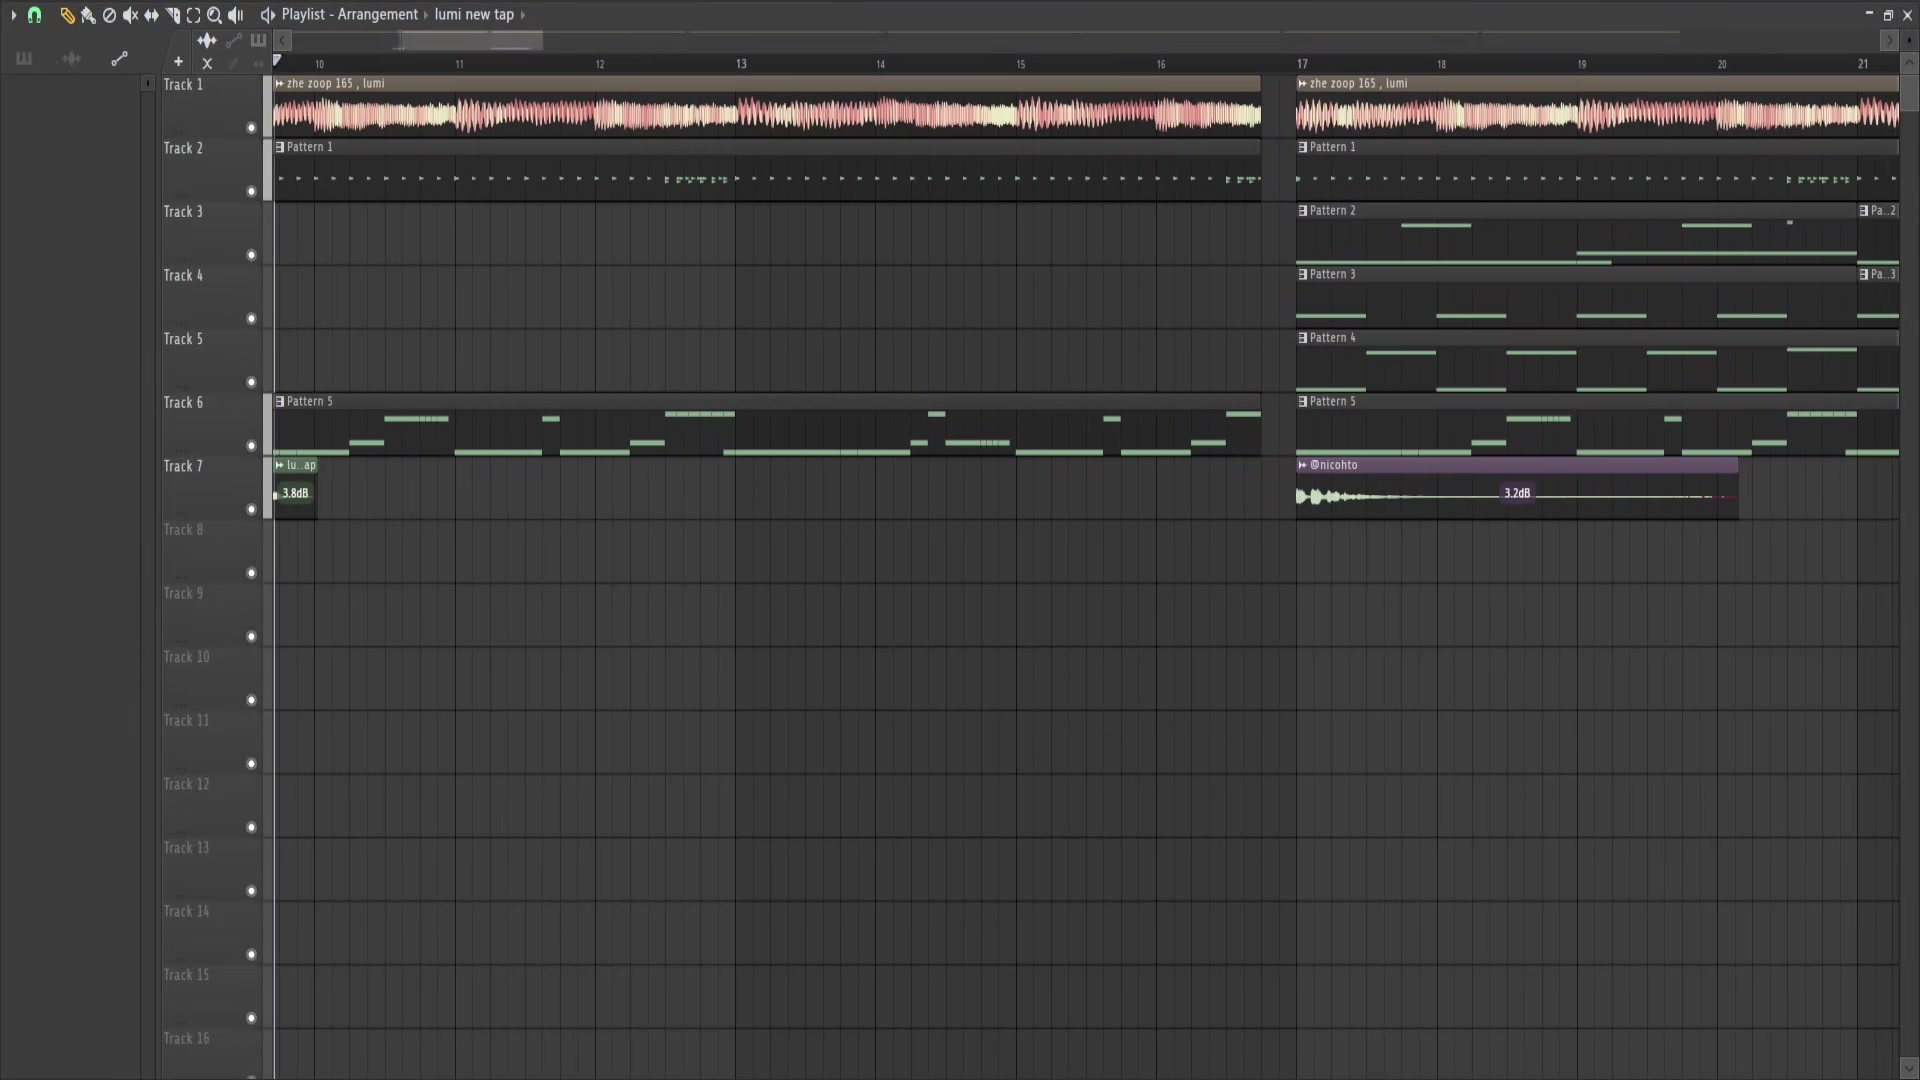Show patterns in picker using piano icon
1920x1080 pixels.
tap(24, 59)
